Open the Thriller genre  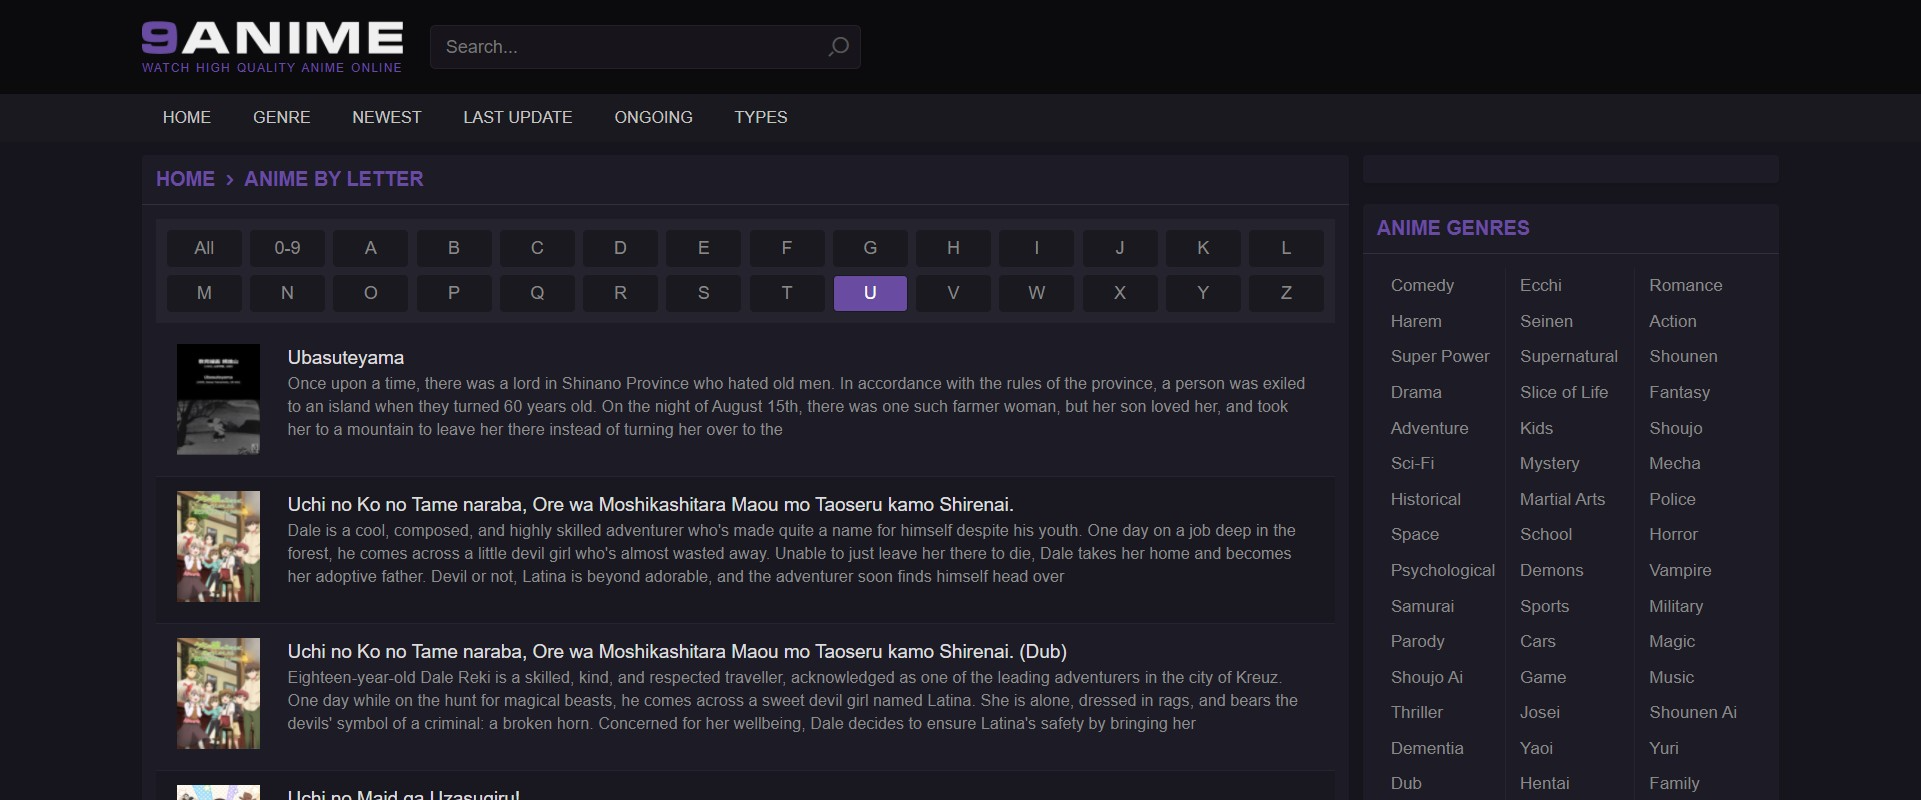point(1417,712)
